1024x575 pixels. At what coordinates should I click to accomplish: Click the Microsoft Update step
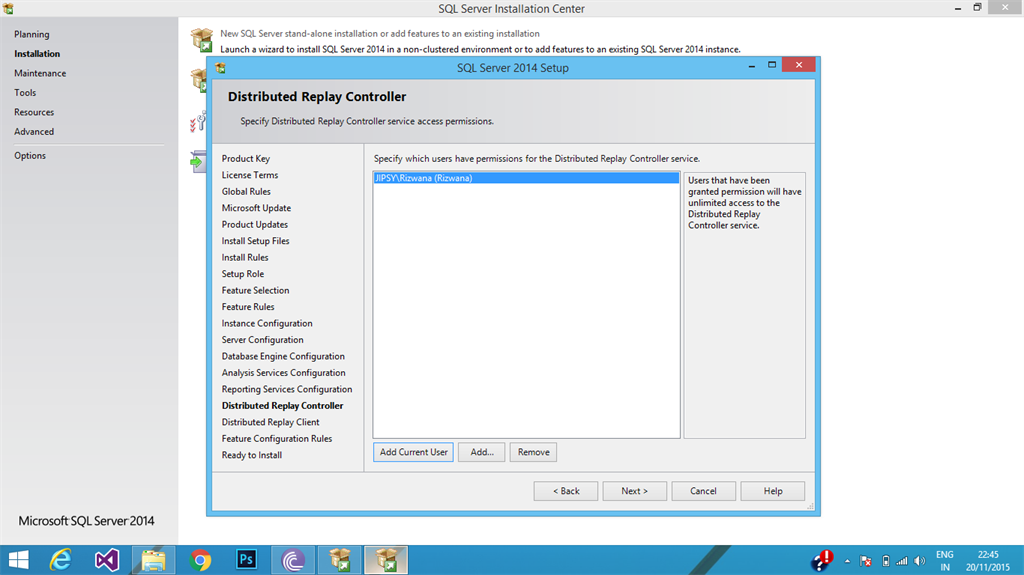pos(256,208)
